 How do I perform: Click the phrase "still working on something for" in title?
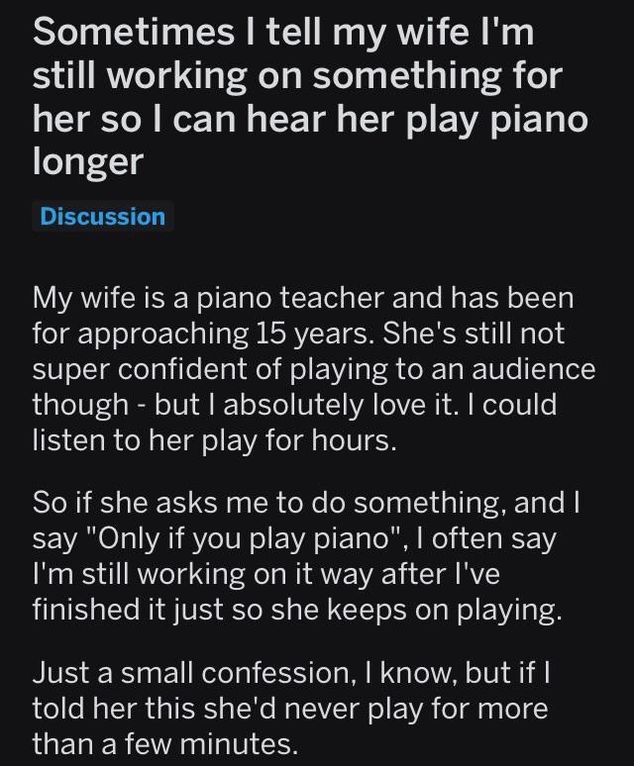point(298,76)
